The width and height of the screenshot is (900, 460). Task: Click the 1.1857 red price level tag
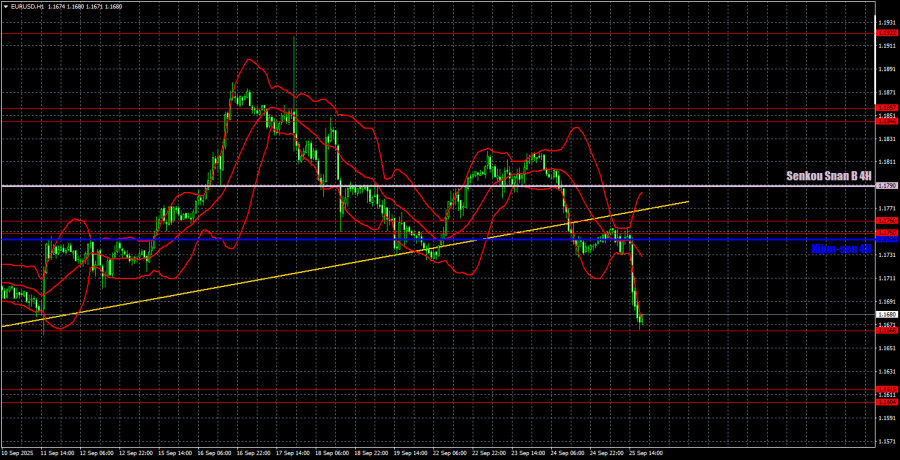coord(885,108)
